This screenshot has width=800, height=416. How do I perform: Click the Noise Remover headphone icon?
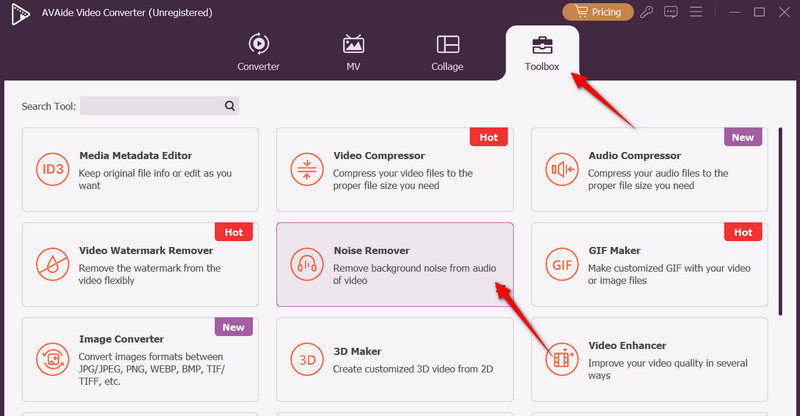[305, 264]
